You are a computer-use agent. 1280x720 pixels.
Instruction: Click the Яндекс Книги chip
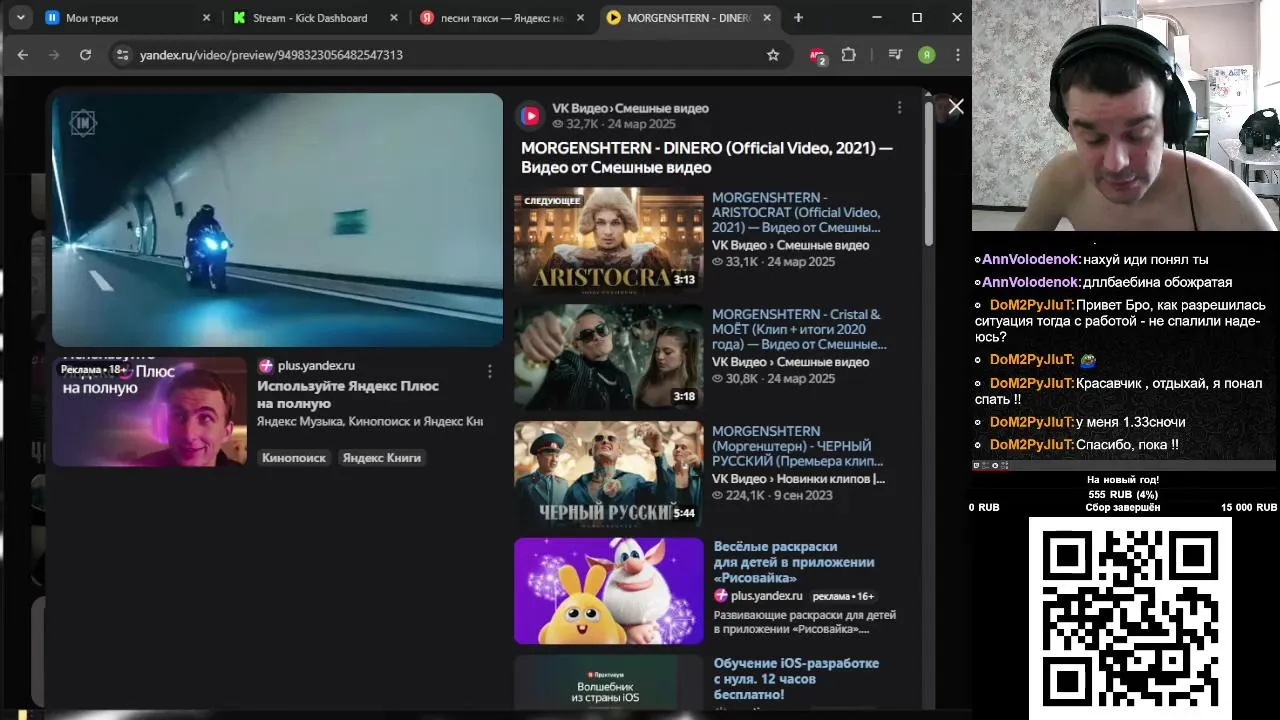(382, 457)
